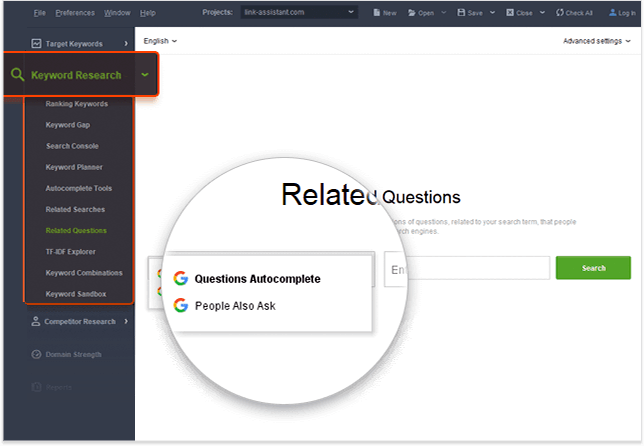Open the File menu
This screenshot has width=644, height=446.
point(39,13)
